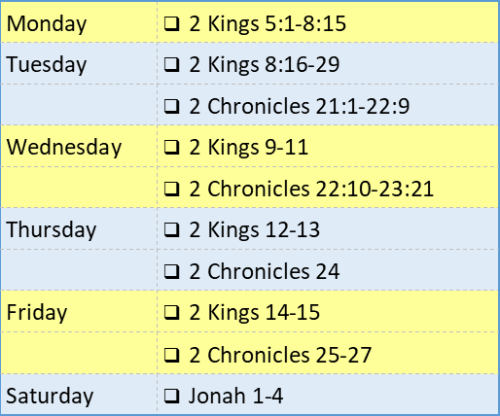500x416 pixels.
Task: Click the 2 Chronicles 25-27 text
Action: 280,355
